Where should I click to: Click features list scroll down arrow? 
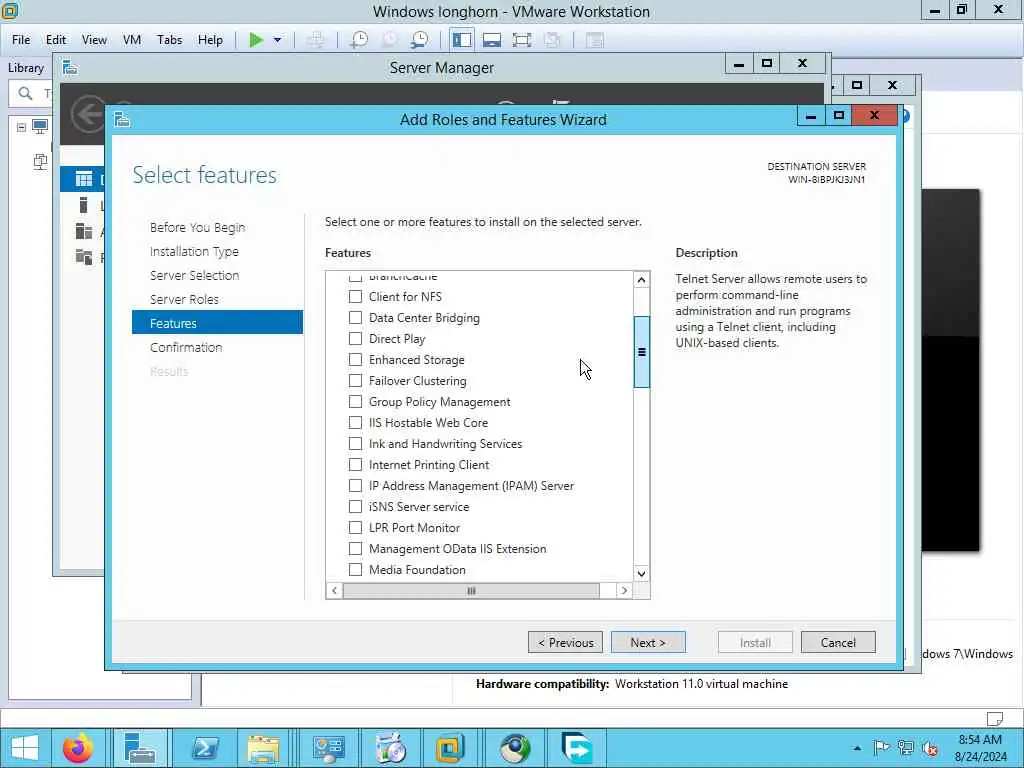[x=641, y=573]
